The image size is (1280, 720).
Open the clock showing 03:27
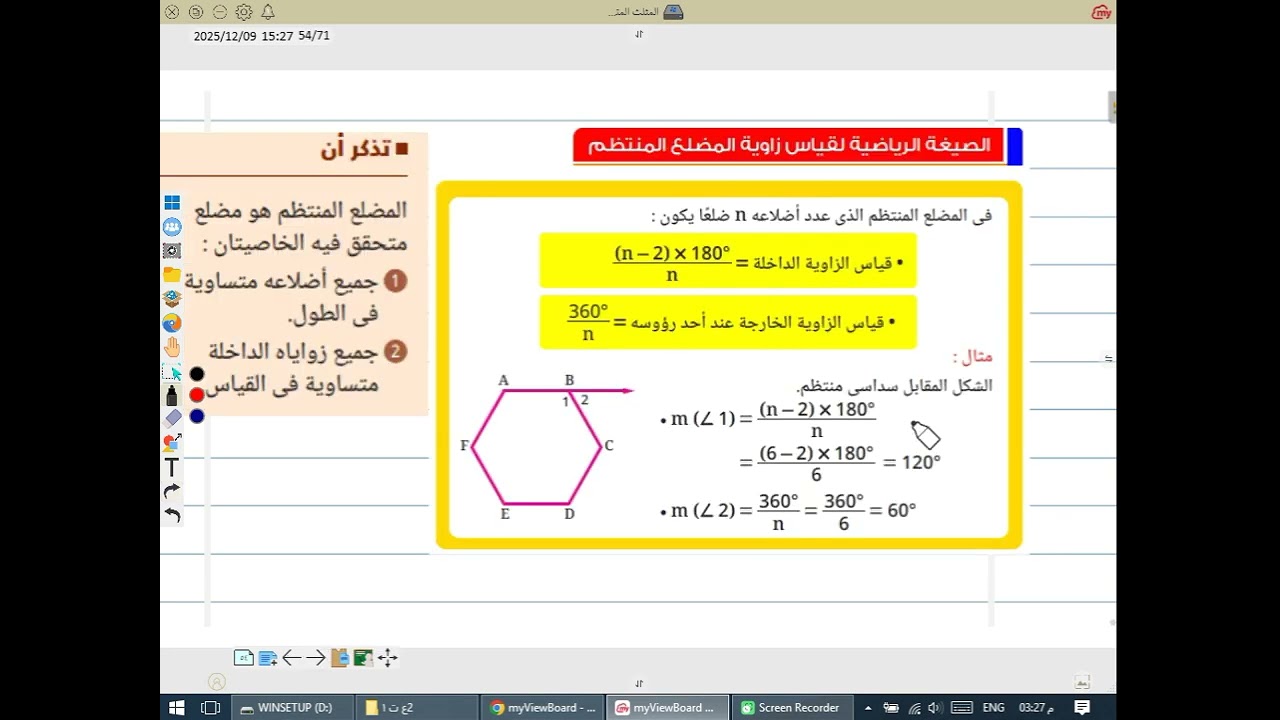[x=1037, y=707]
